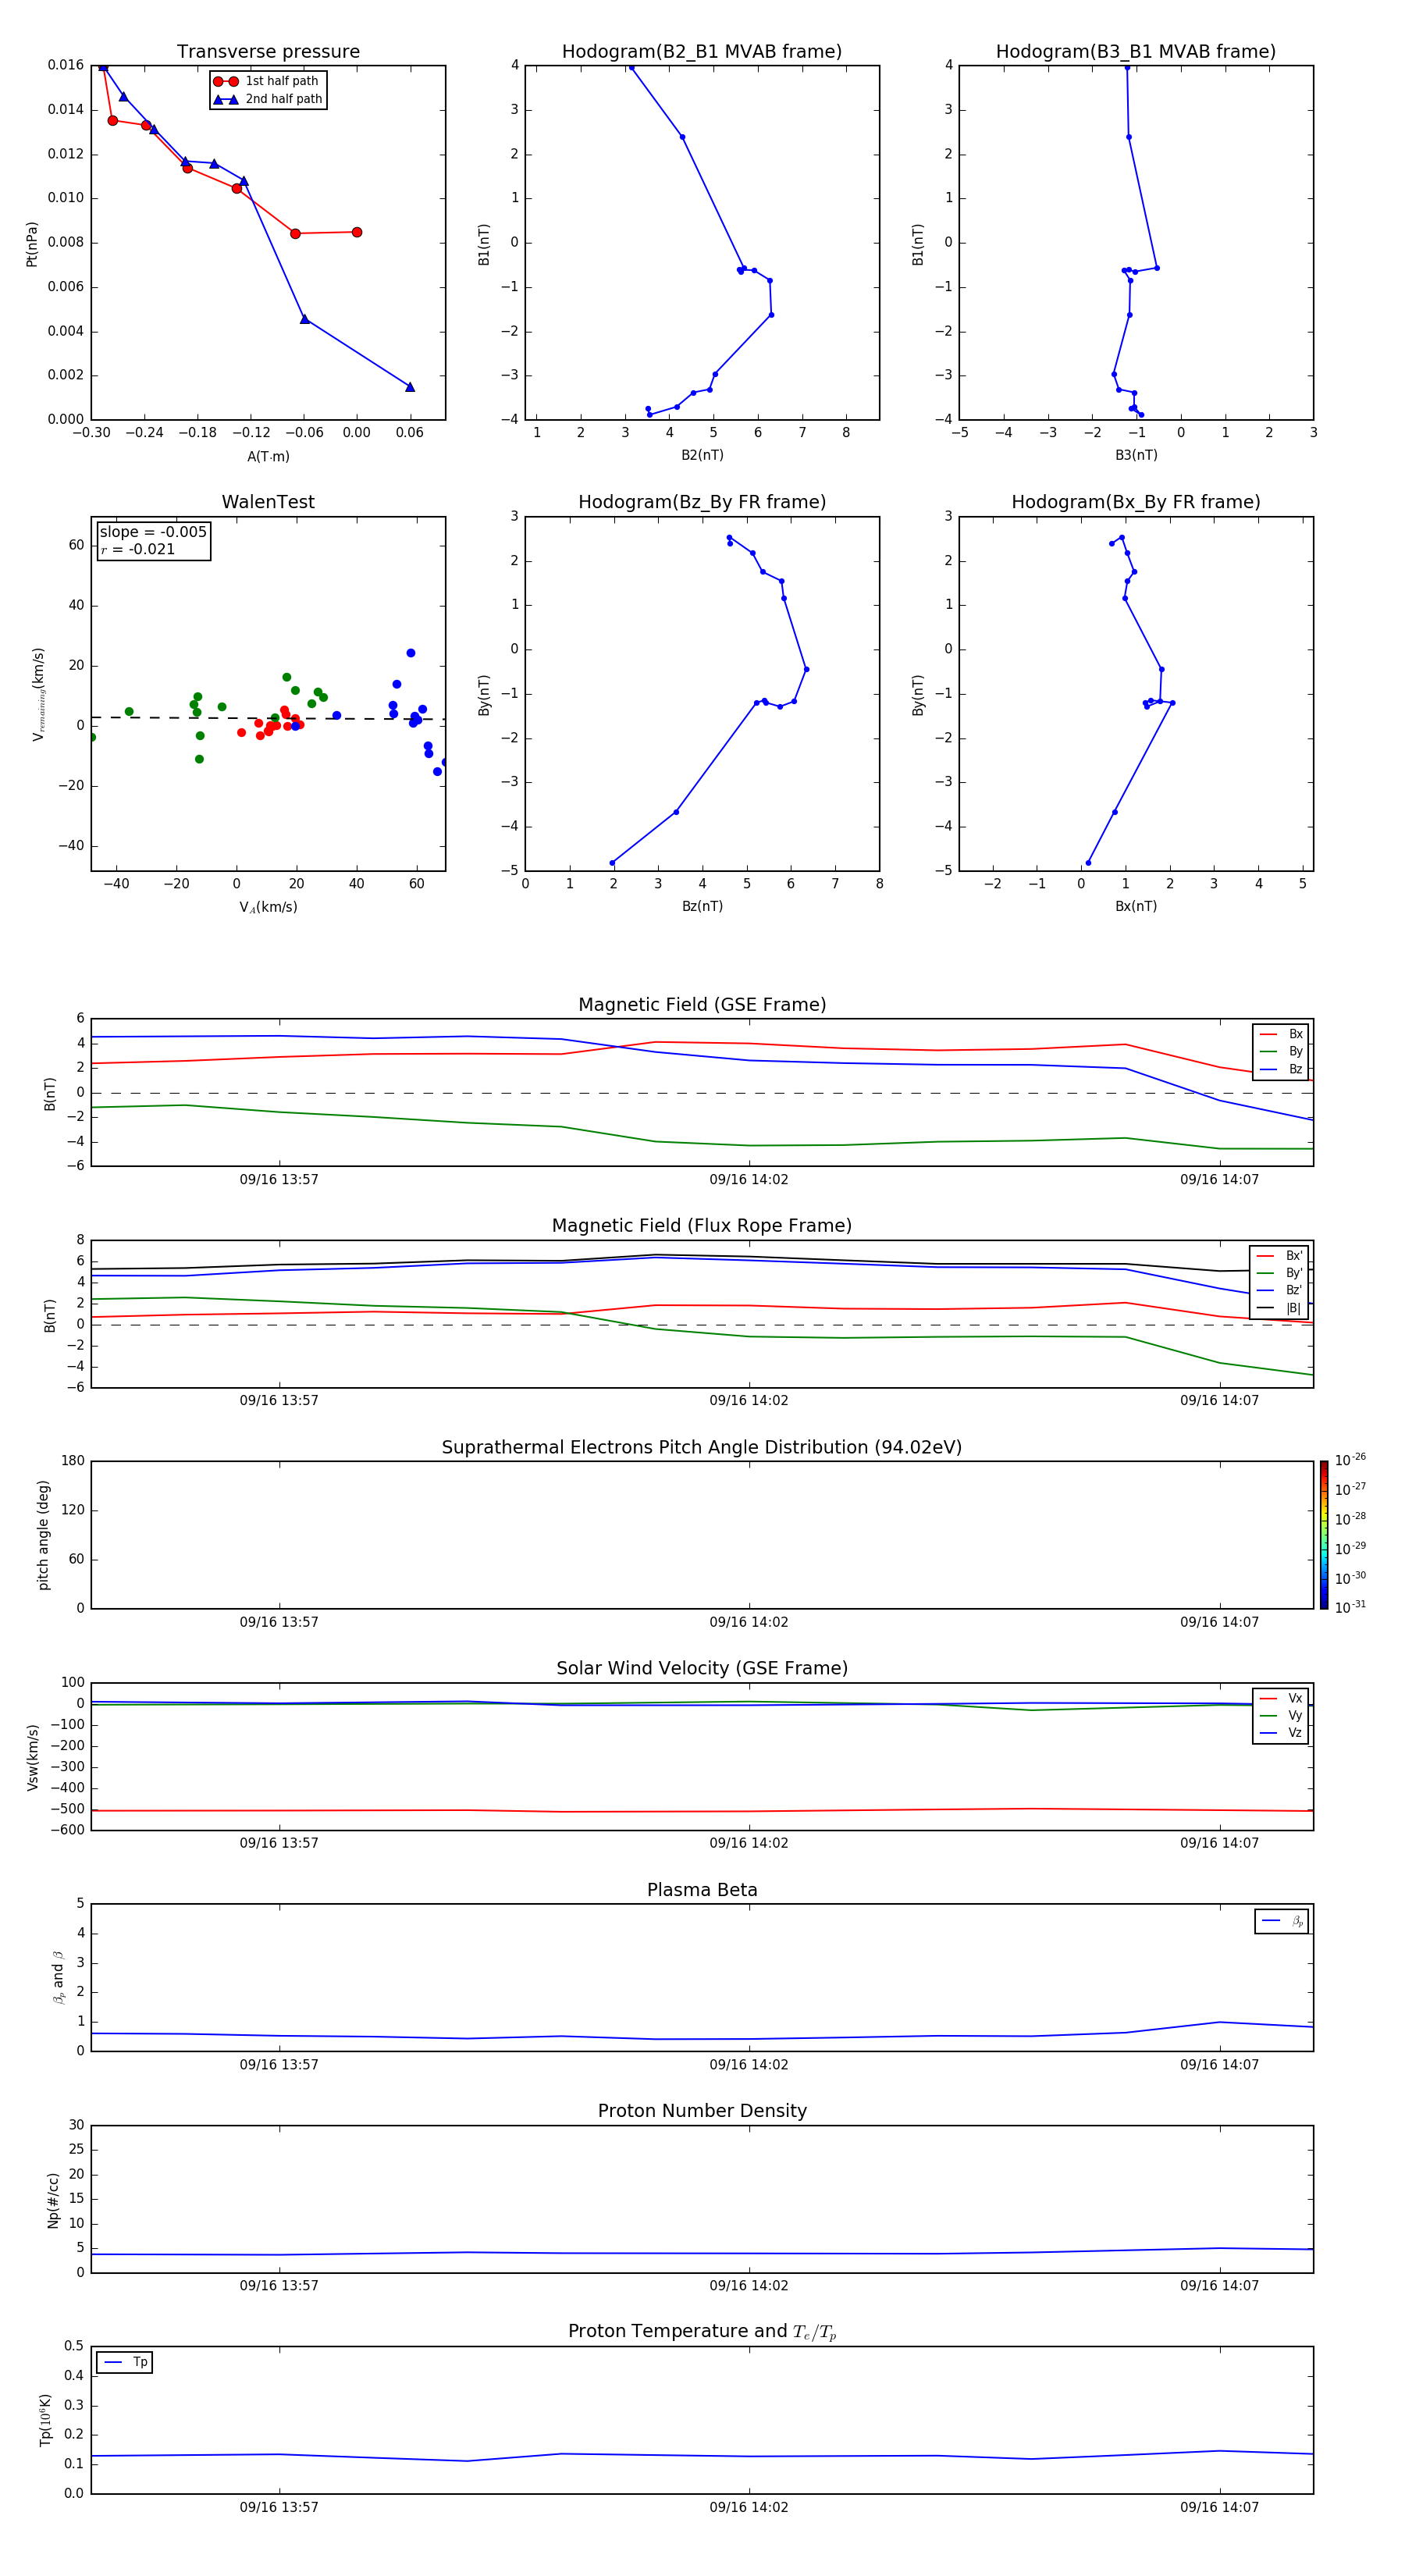Click the "Magnetic Field (Flux Rope Frame)" title
This screenshot has height=2576, width=1405.
[702, 1226]
